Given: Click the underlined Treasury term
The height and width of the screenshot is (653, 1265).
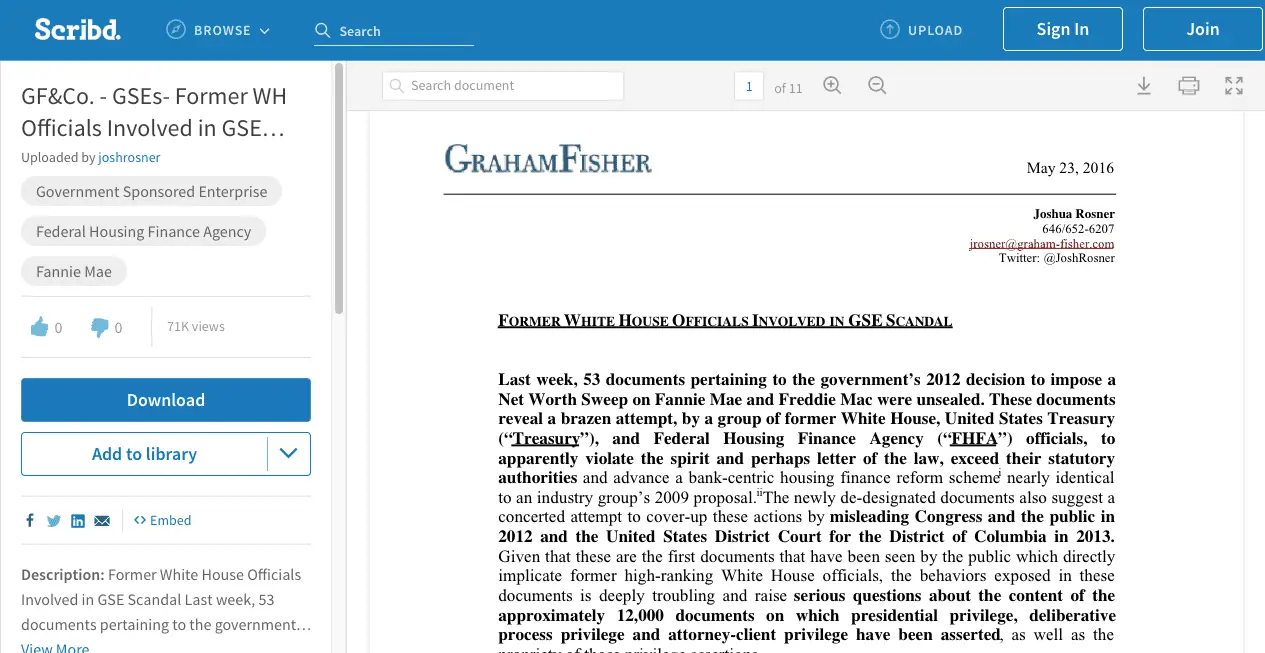Looking at the screenshot, I should tap(546, 439).
